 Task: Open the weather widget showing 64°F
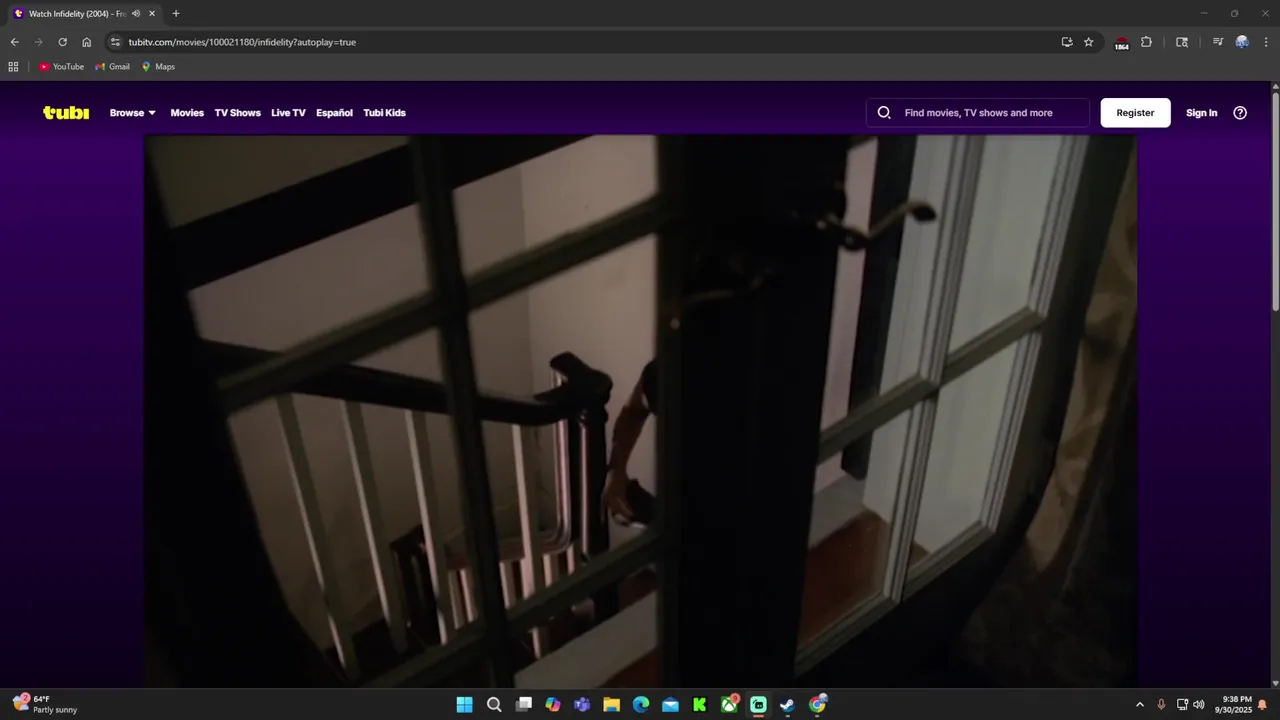[x=45, y=705]
